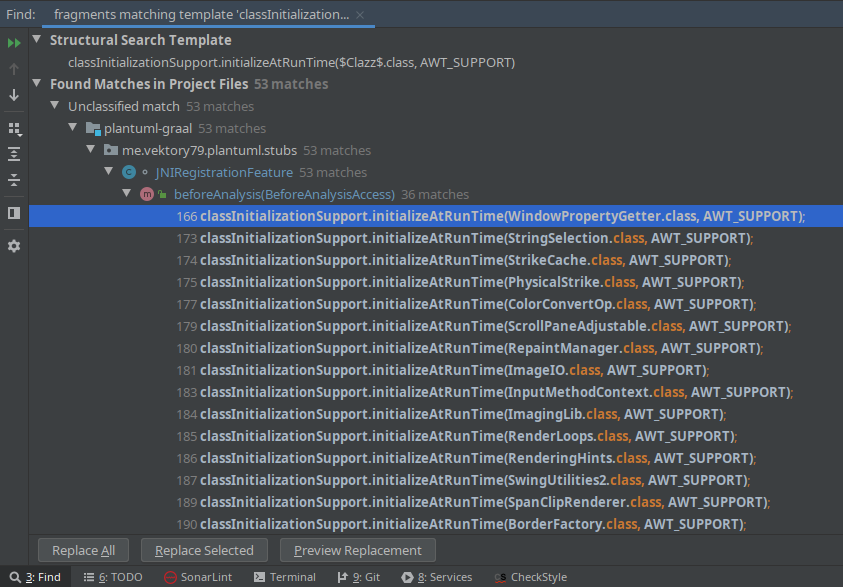Viewport: 843px width, 587px height.
Task: Click the JNIRegistrationFeature class icon
Action: tap(129, 173)
